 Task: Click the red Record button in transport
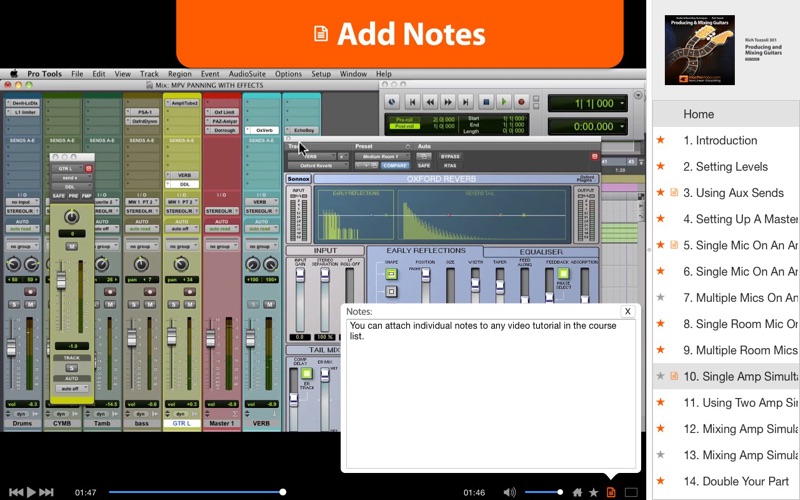click(521, 102)
